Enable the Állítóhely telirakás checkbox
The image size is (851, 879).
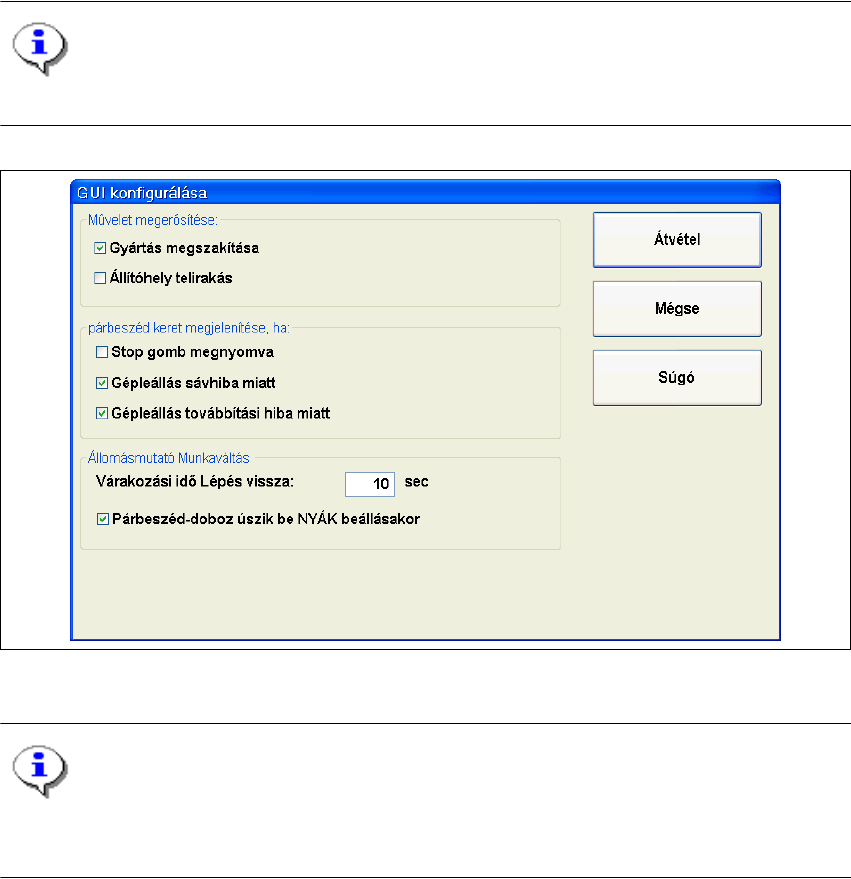100,278
